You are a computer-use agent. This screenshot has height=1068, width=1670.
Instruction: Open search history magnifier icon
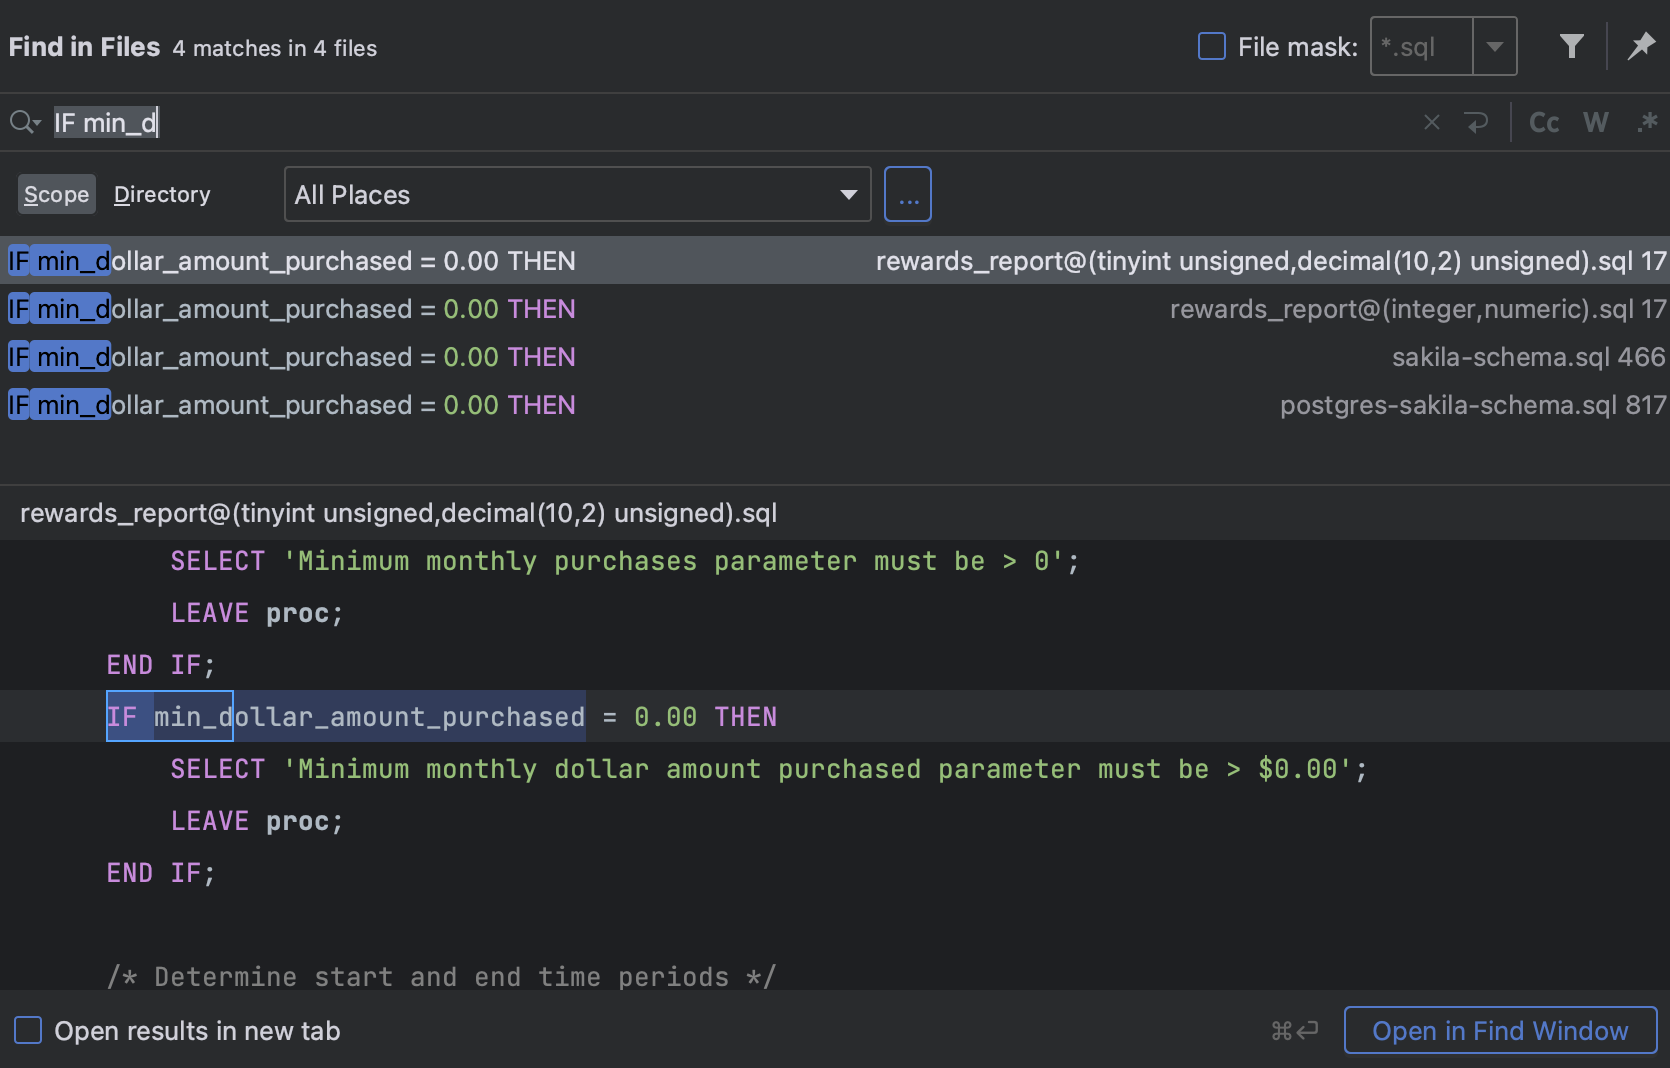tap(25, 122)
